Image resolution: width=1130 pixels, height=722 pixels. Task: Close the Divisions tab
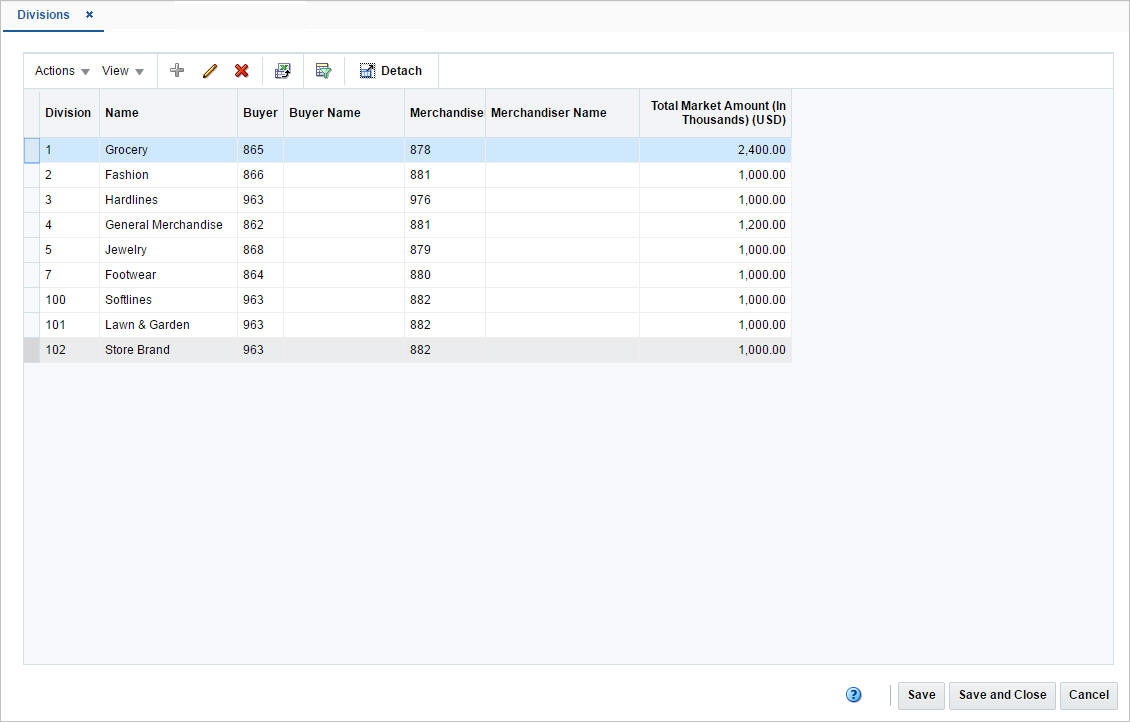click(89, 14)
